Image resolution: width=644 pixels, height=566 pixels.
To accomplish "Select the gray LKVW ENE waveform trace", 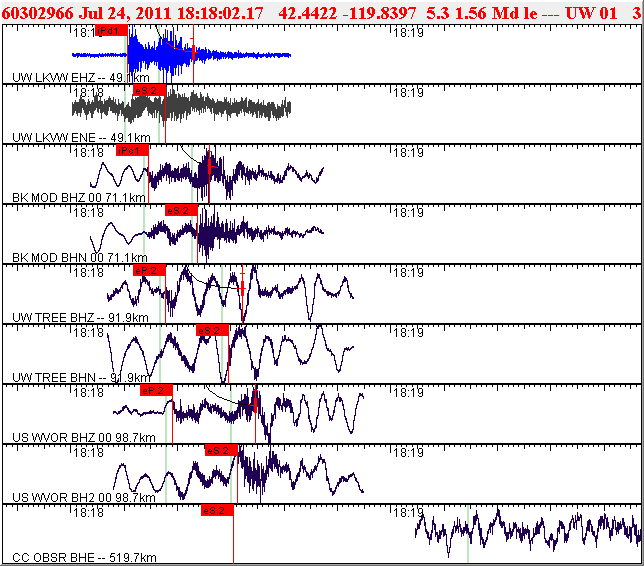I will coord(181,108).
